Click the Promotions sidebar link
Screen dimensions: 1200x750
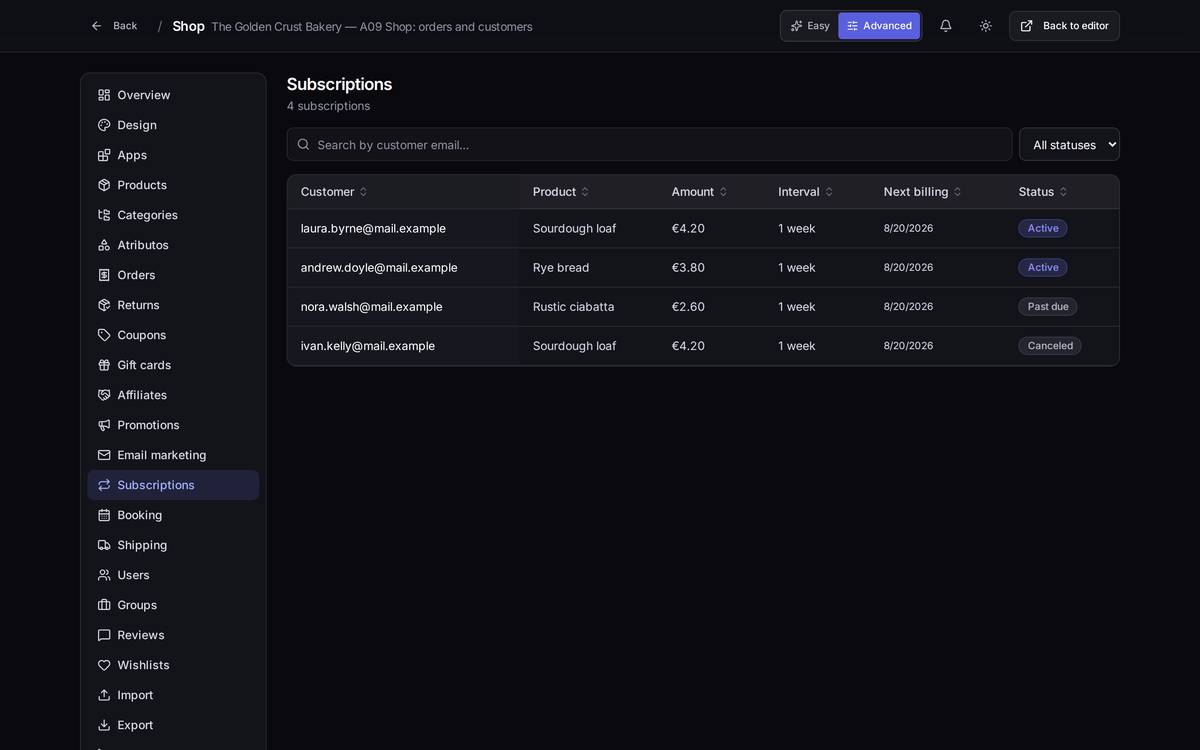(173, 425)
